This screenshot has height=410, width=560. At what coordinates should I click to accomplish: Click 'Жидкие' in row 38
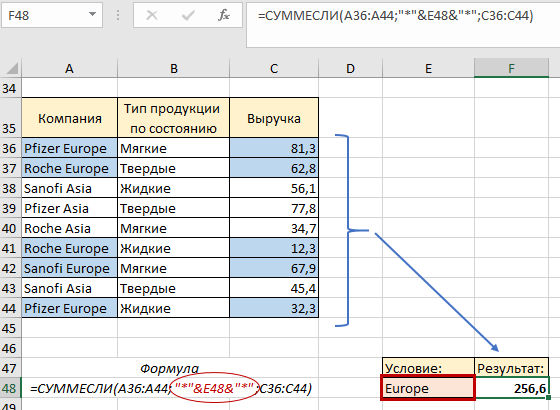click(174, 188)
